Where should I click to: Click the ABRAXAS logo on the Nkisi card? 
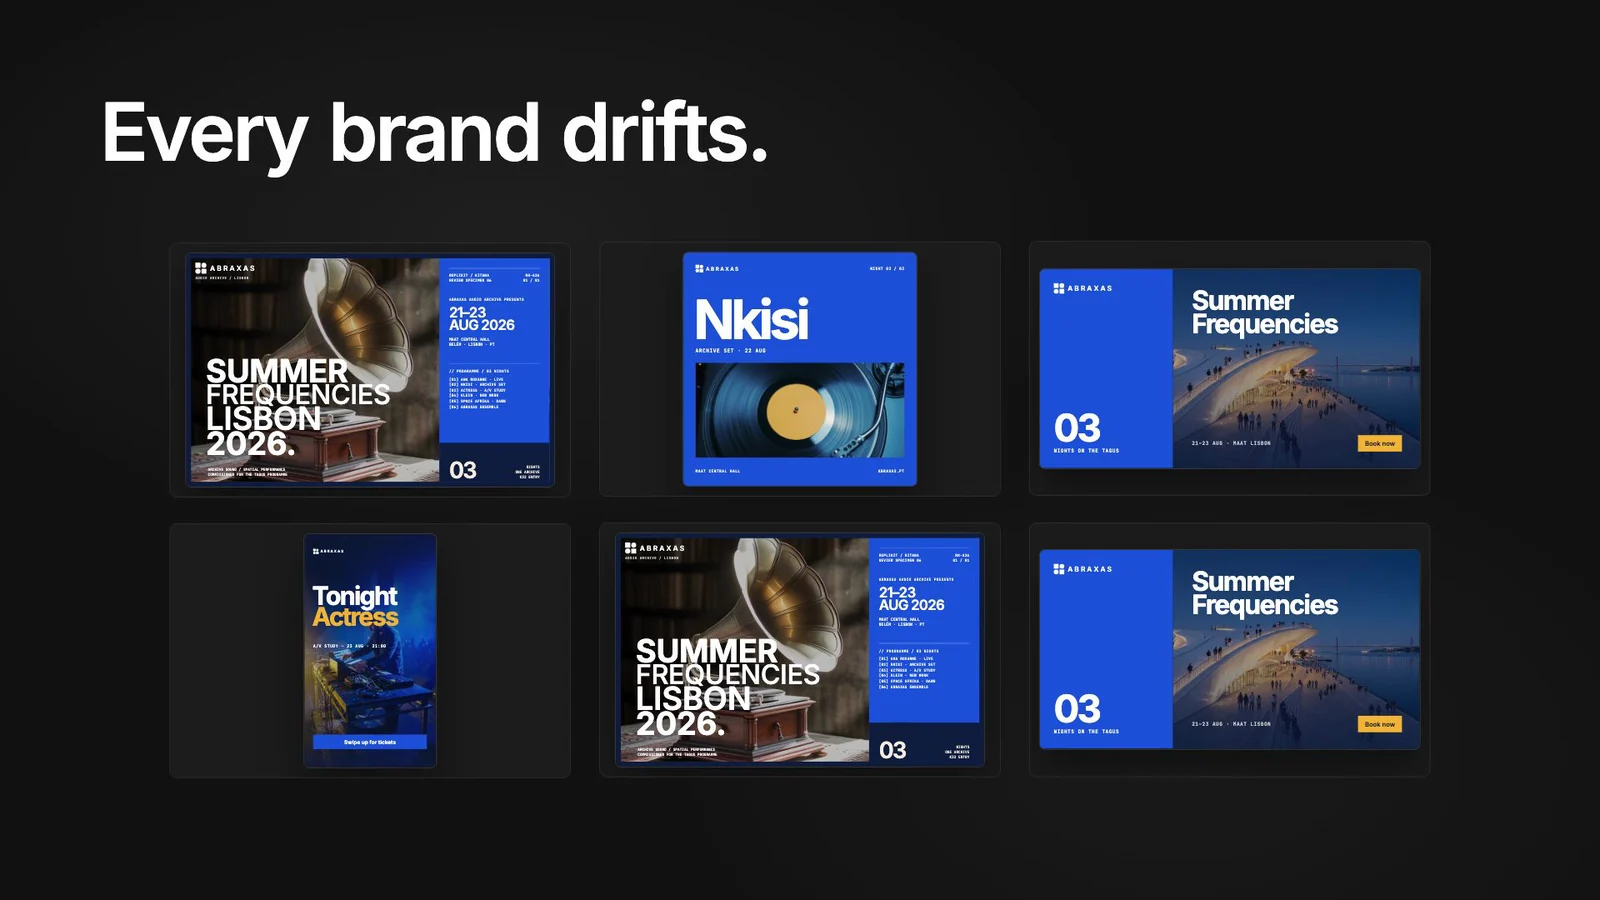click(x=717, y=269)
